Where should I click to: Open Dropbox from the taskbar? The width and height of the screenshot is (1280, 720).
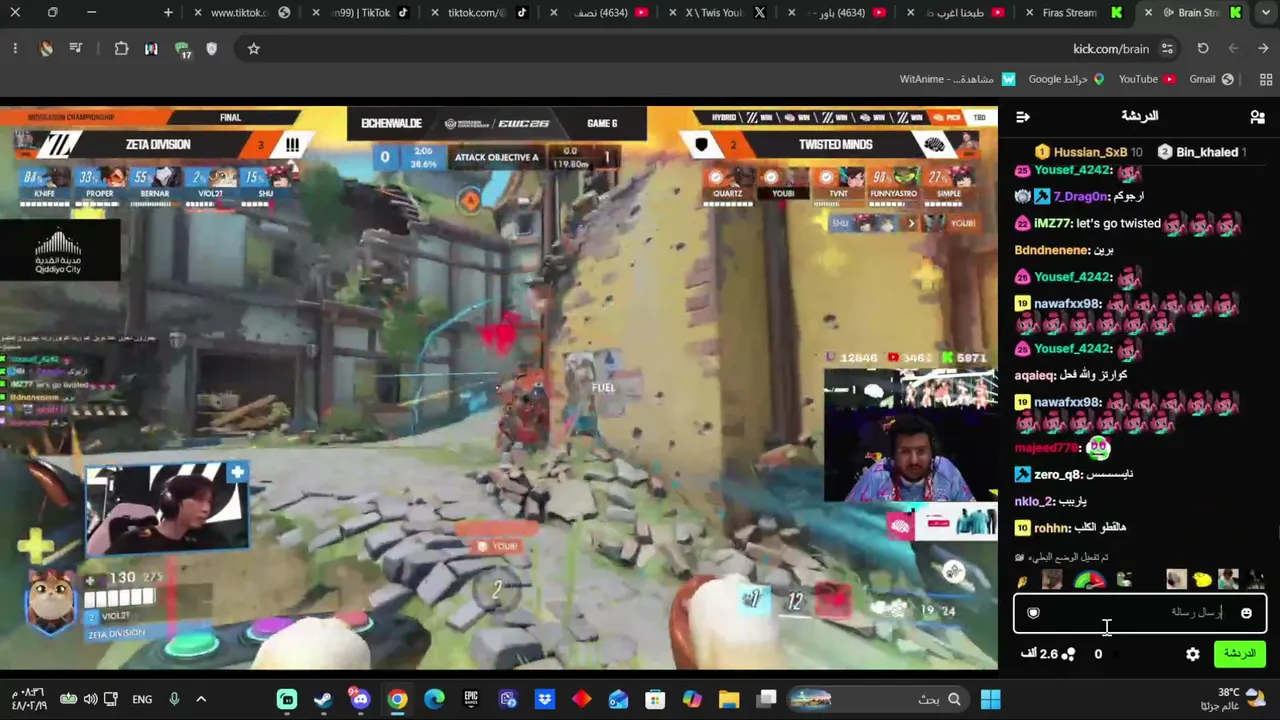[545, 699]
